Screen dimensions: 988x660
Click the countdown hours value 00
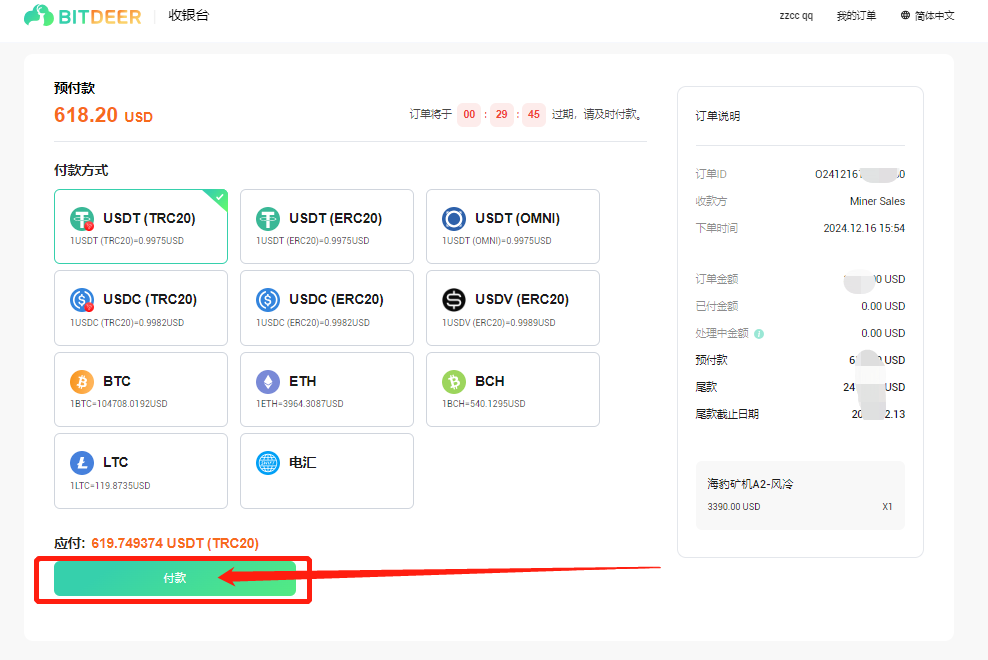pyautogui.click(x=469, y=115)
